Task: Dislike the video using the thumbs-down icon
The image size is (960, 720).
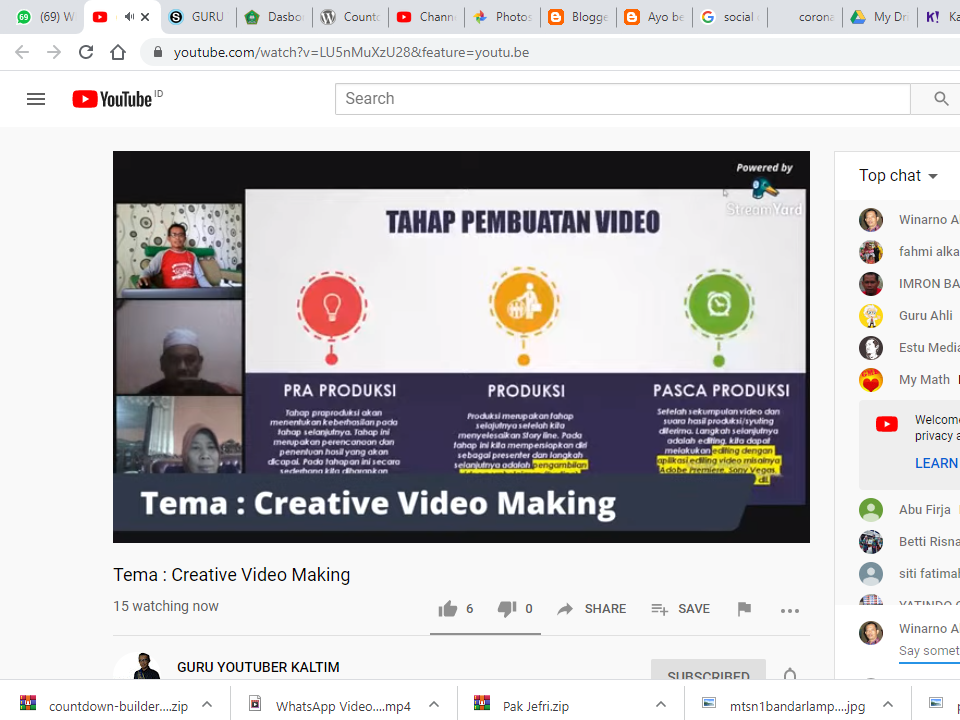Action: [508, 608]
